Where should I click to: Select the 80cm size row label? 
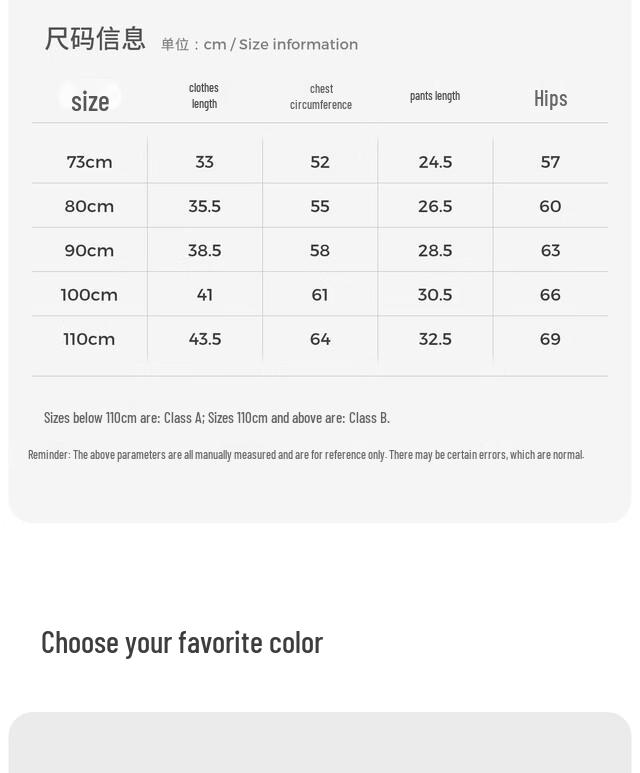coord(90,206)
